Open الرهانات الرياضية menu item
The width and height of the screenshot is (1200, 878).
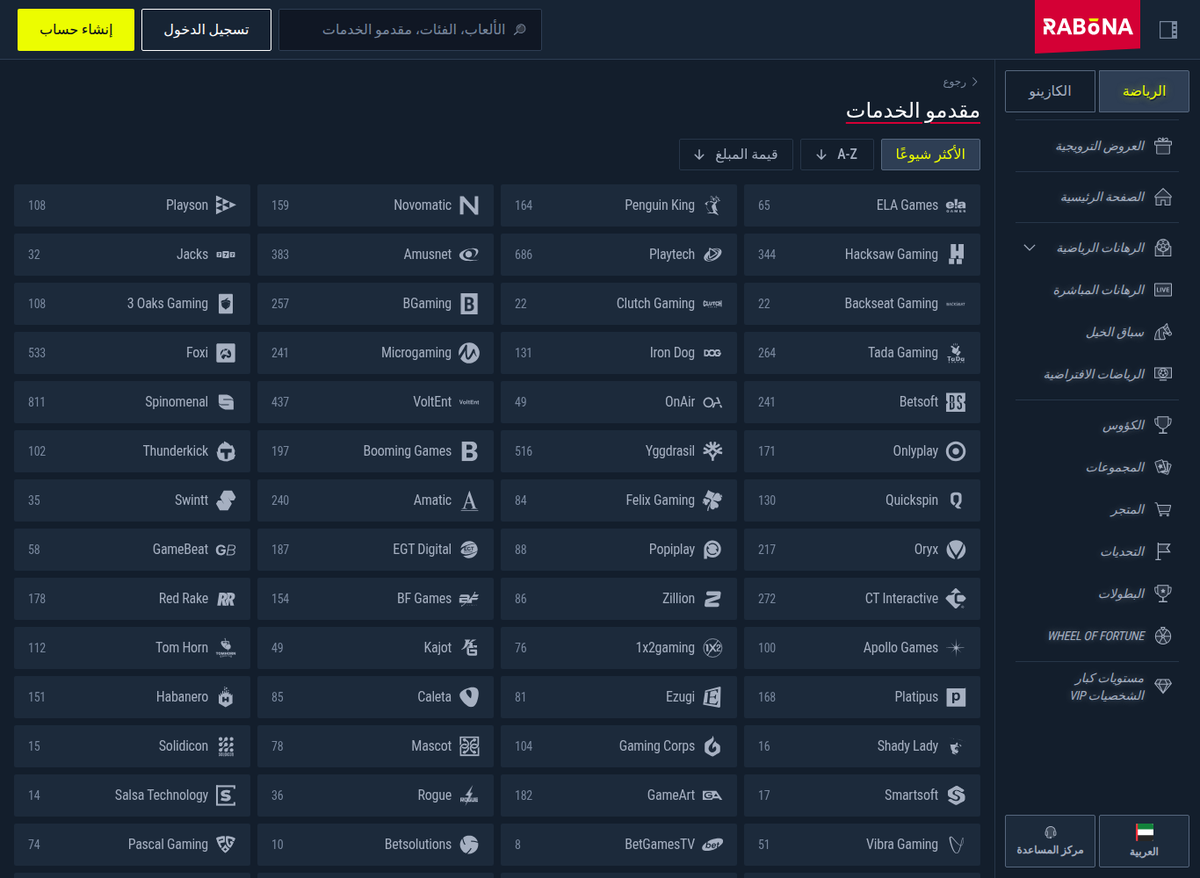1100,248
